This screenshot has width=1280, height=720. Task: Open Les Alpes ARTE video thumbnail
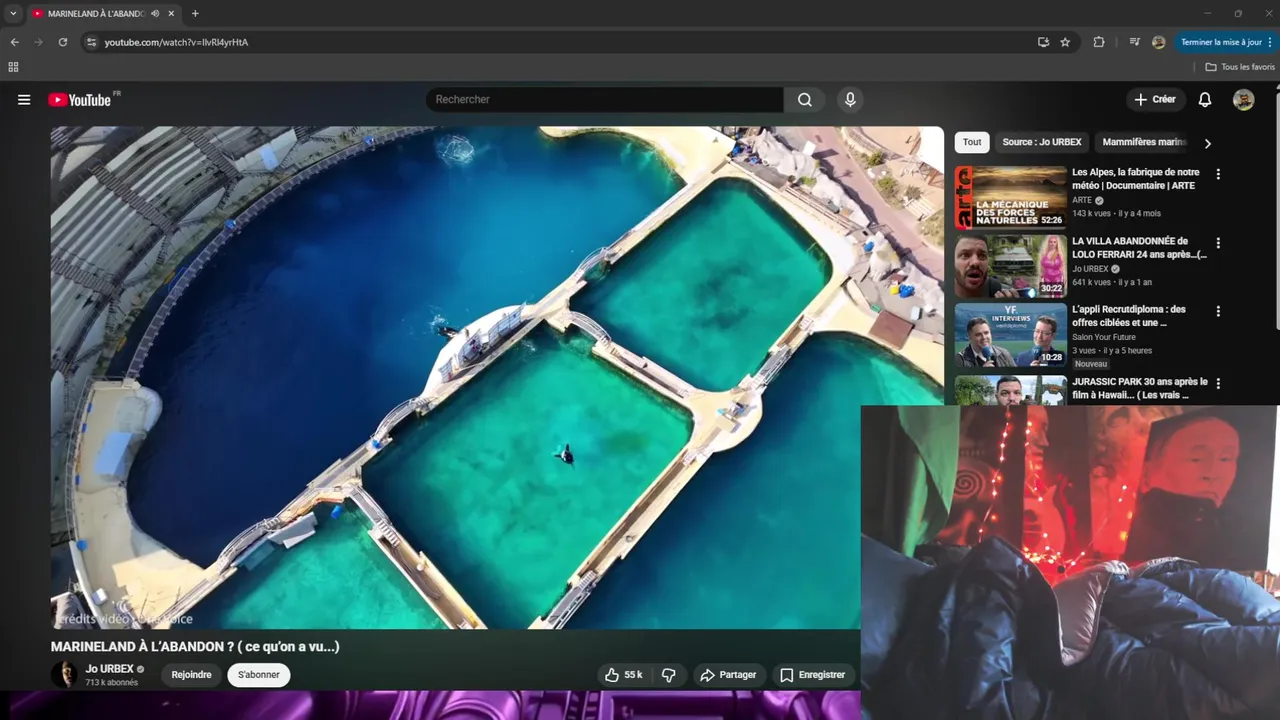tap(1010, 197)
